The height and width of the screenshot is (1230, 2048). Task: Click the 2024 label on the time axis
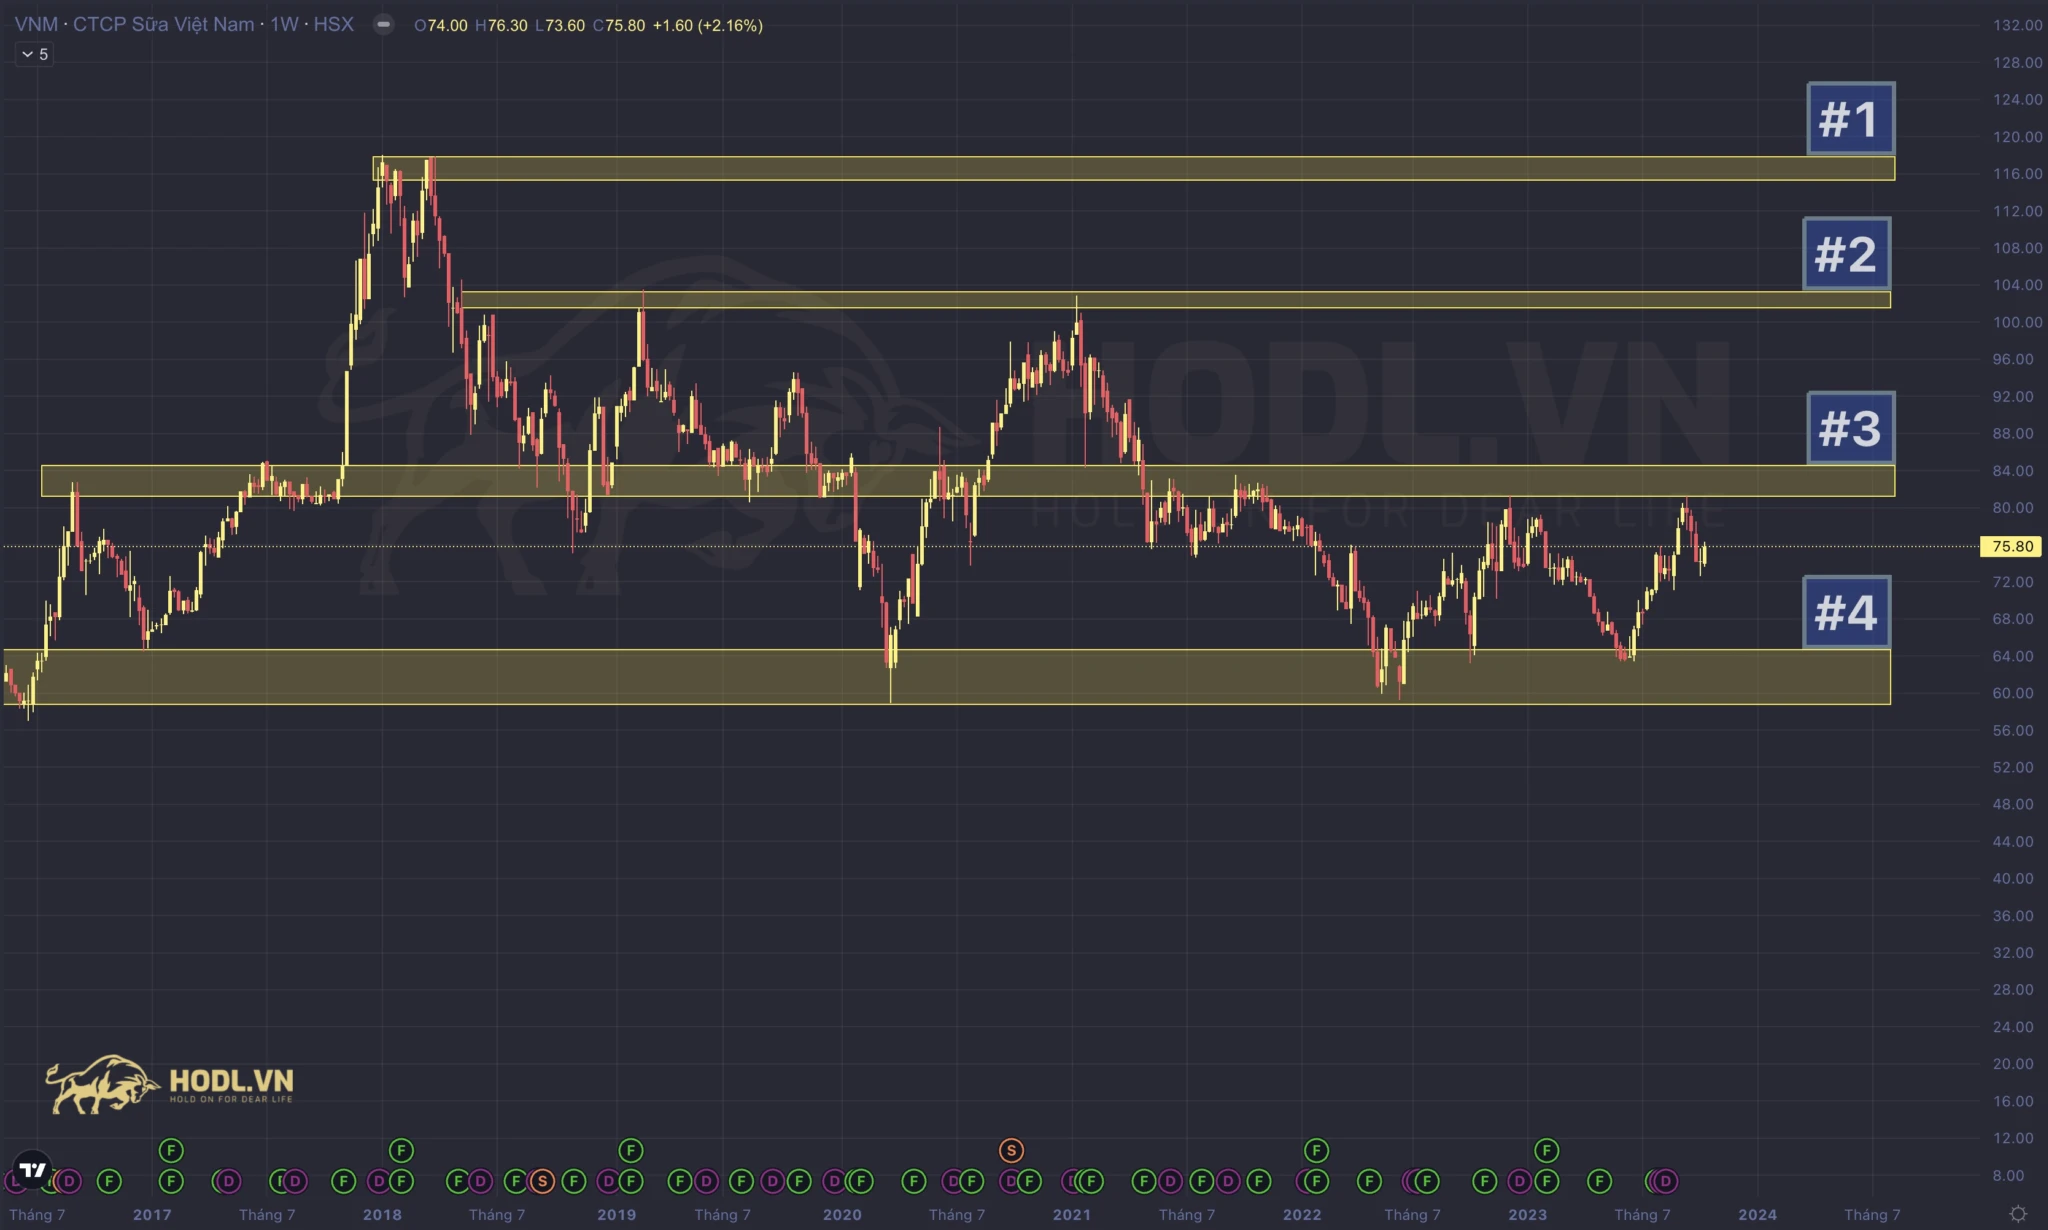[x=1757, y=1214]
